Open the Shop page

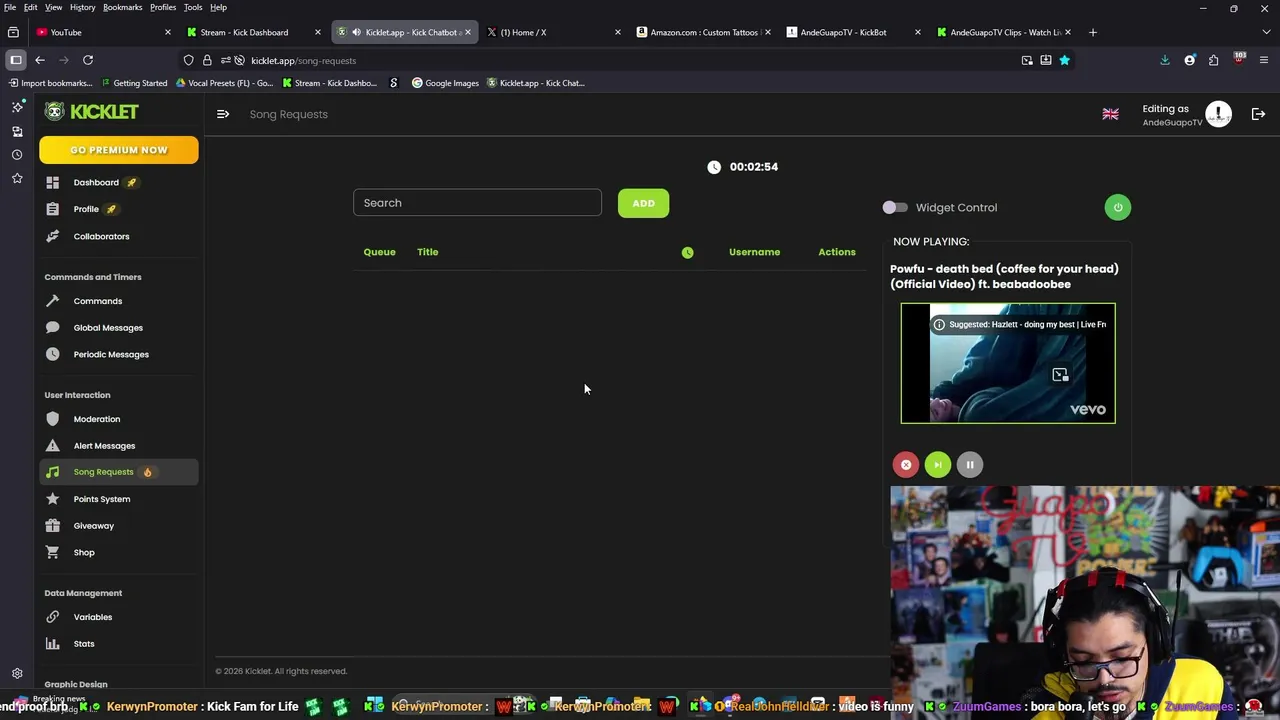[118, 552]
